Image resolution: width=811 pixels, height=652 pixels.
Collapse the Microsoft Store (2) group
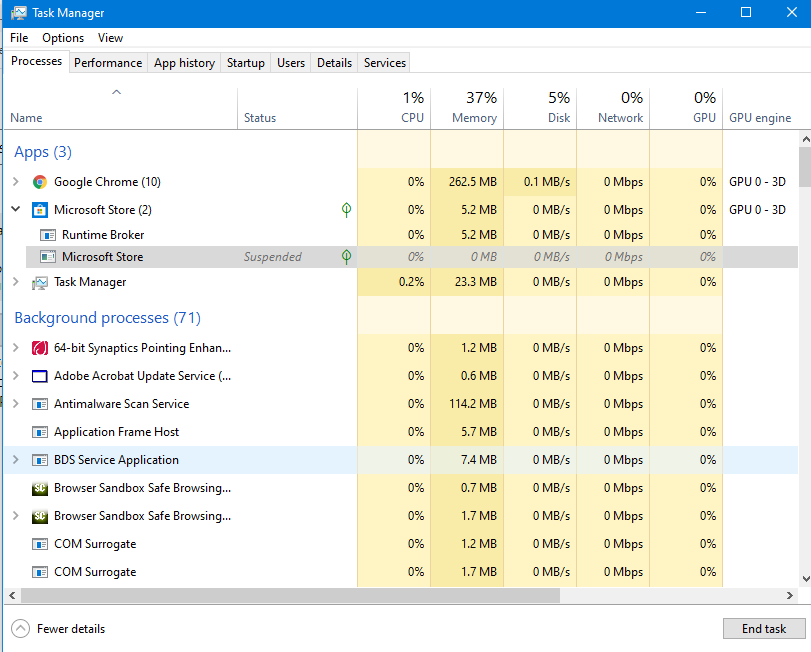tap(16, 209)
